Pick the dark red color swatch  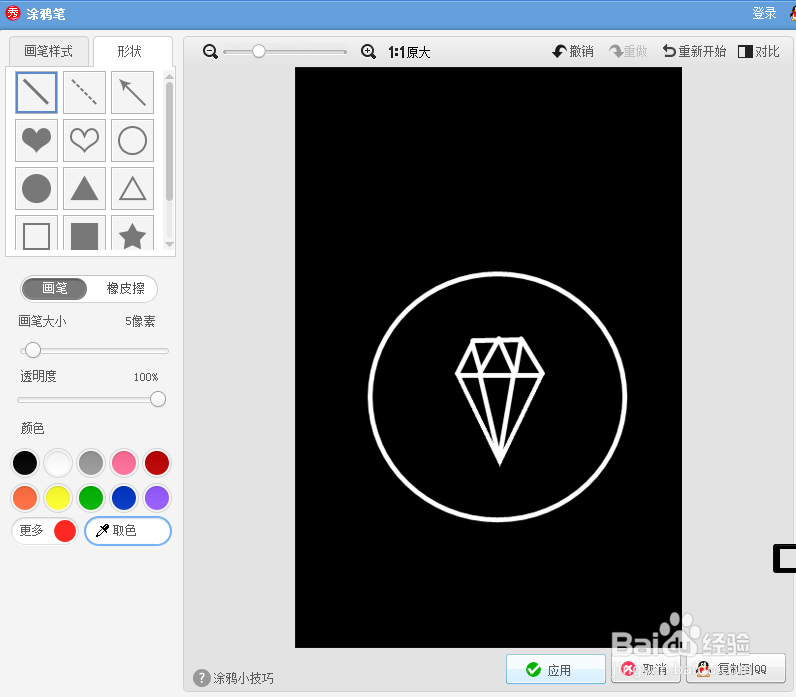click(157, 463)
